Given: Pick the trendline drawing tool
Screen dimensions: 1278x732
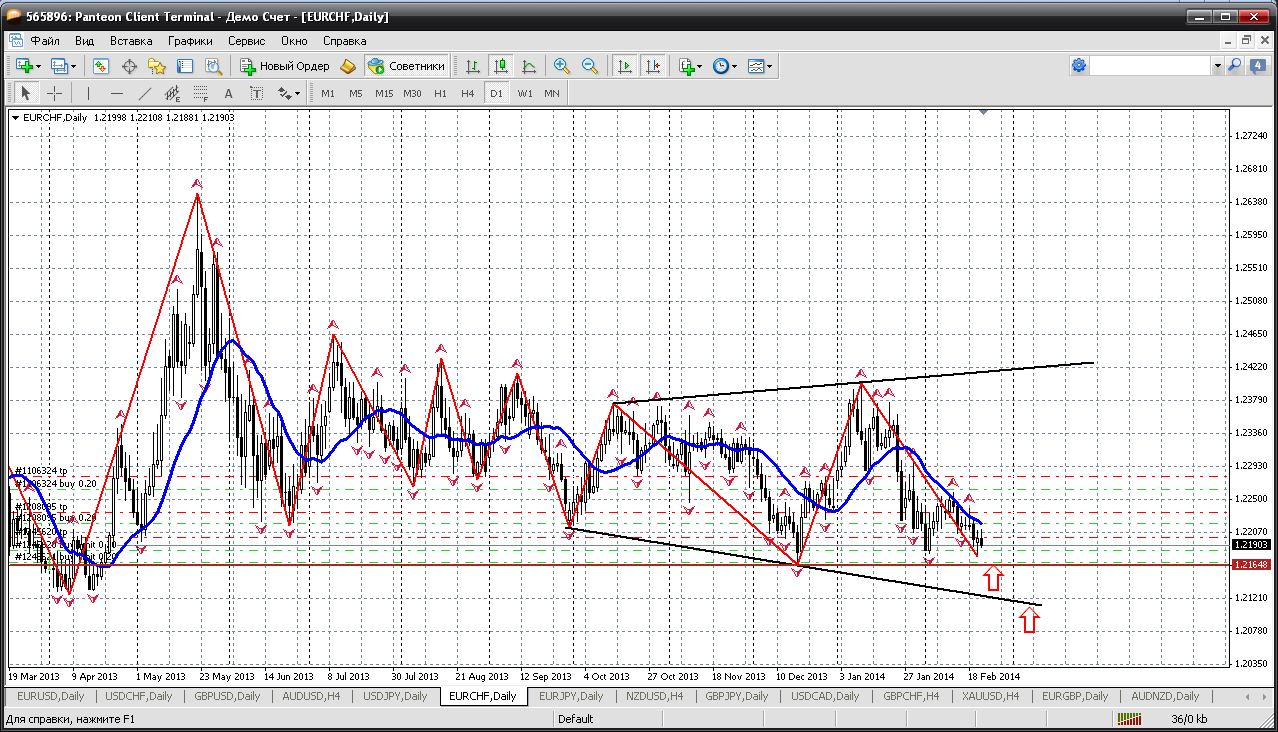Looking at the screenshot, I should tap(144, 93).
